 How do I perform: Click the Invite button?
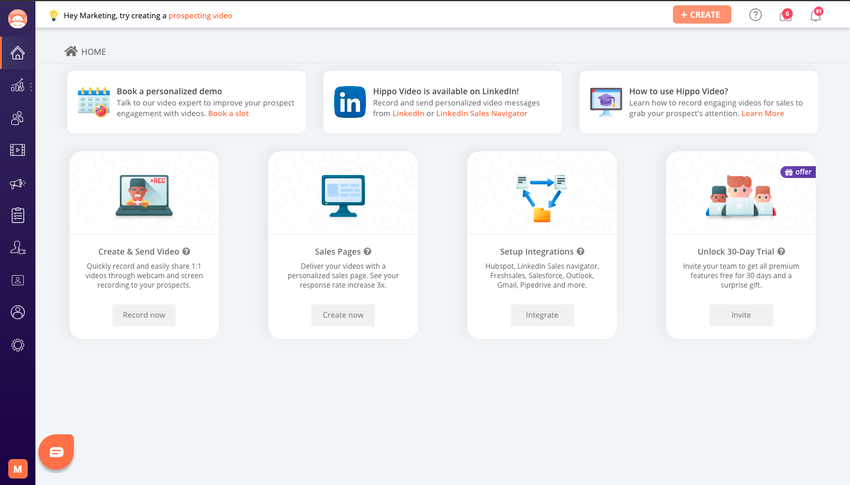tap(741, 315)
